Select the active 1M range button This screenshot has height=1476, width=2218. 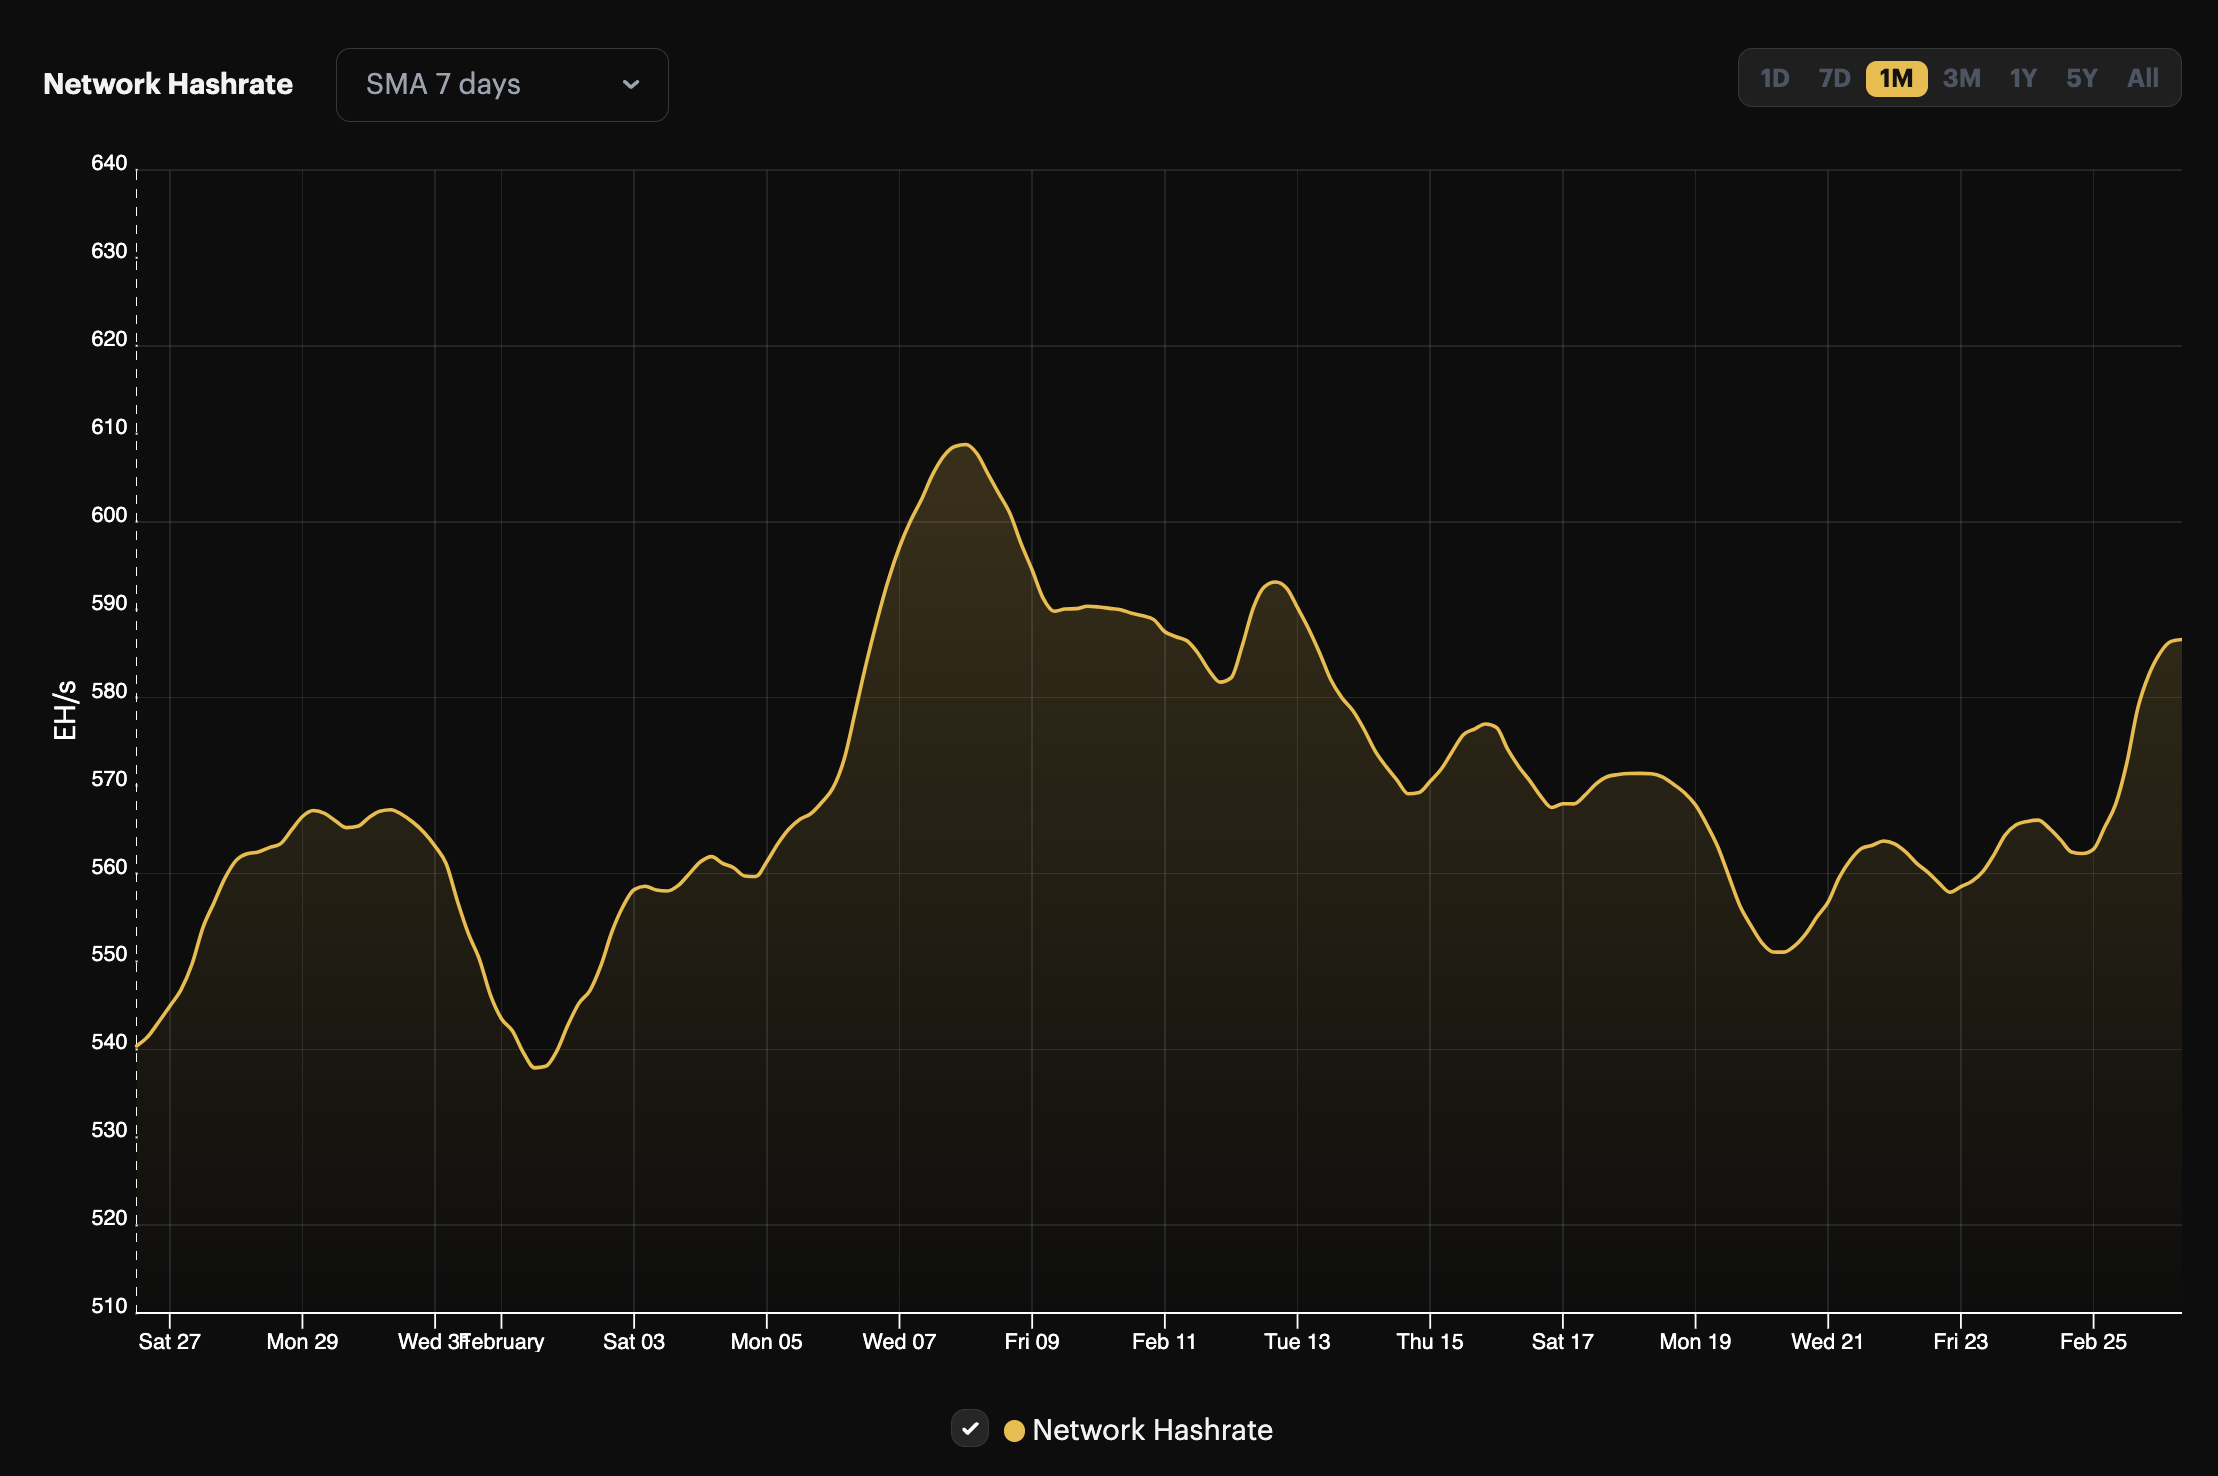[x=1897, y=77]
